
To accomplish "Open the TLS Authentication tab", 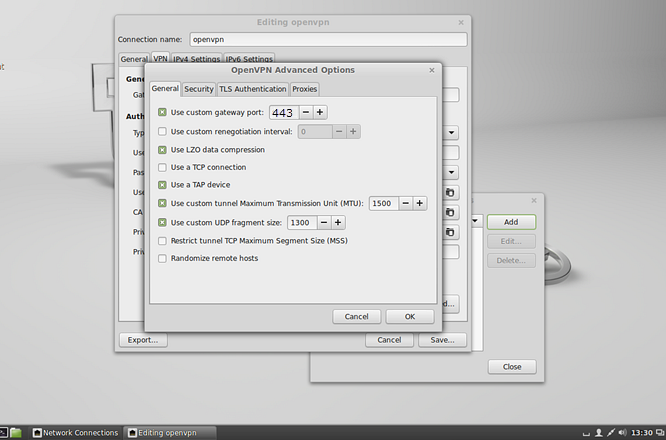I will (x=253, y=89).
